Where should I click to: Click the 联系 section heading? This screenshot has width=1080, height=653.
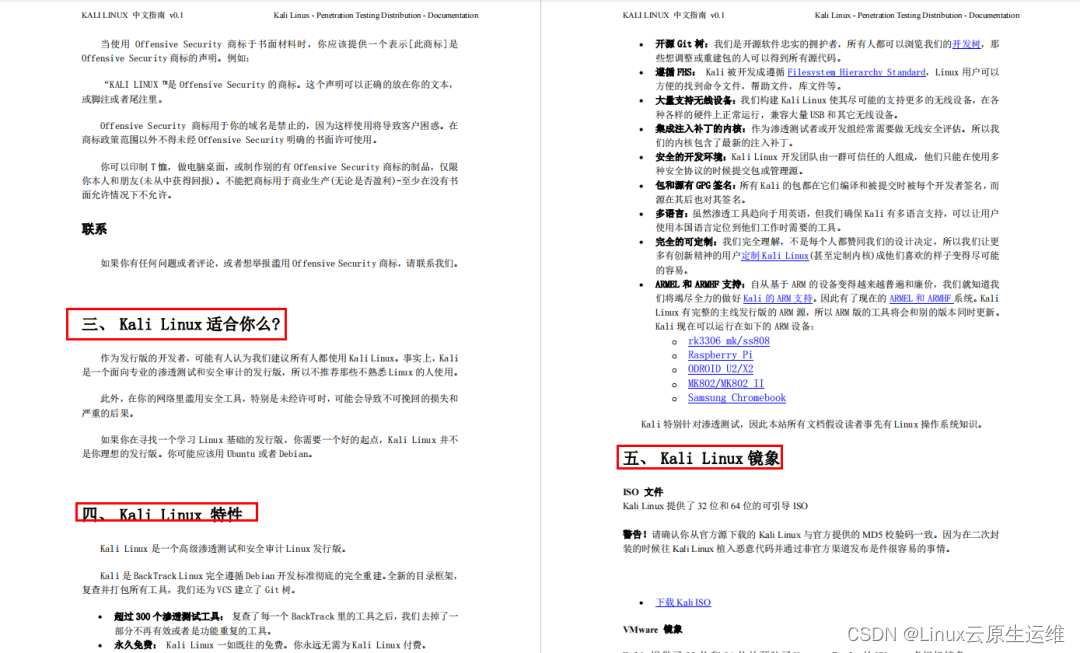point(94,229)
